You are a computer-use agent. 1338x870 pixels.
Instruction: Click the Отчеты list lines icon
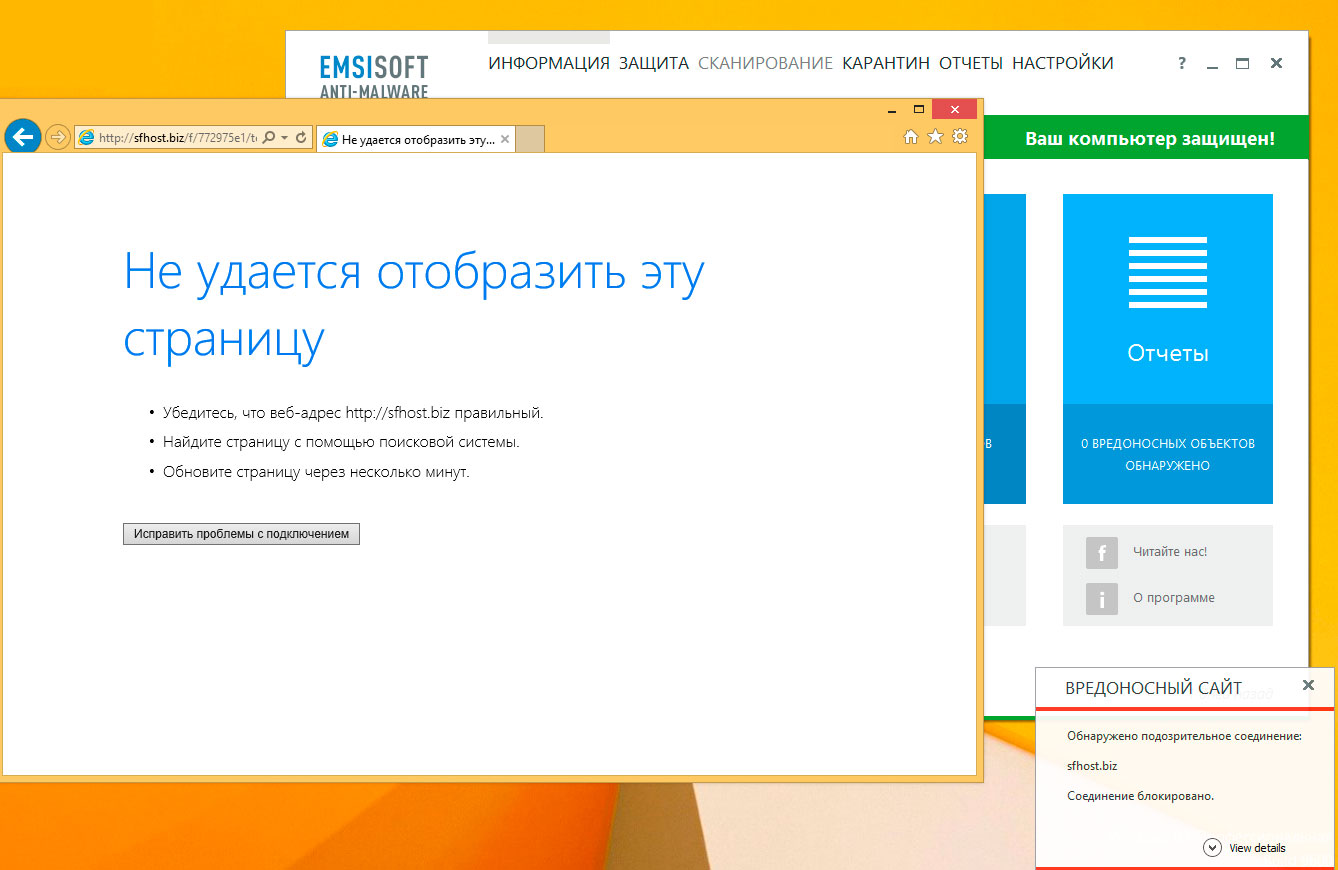pyautogui.click(x=1168, y=272)
